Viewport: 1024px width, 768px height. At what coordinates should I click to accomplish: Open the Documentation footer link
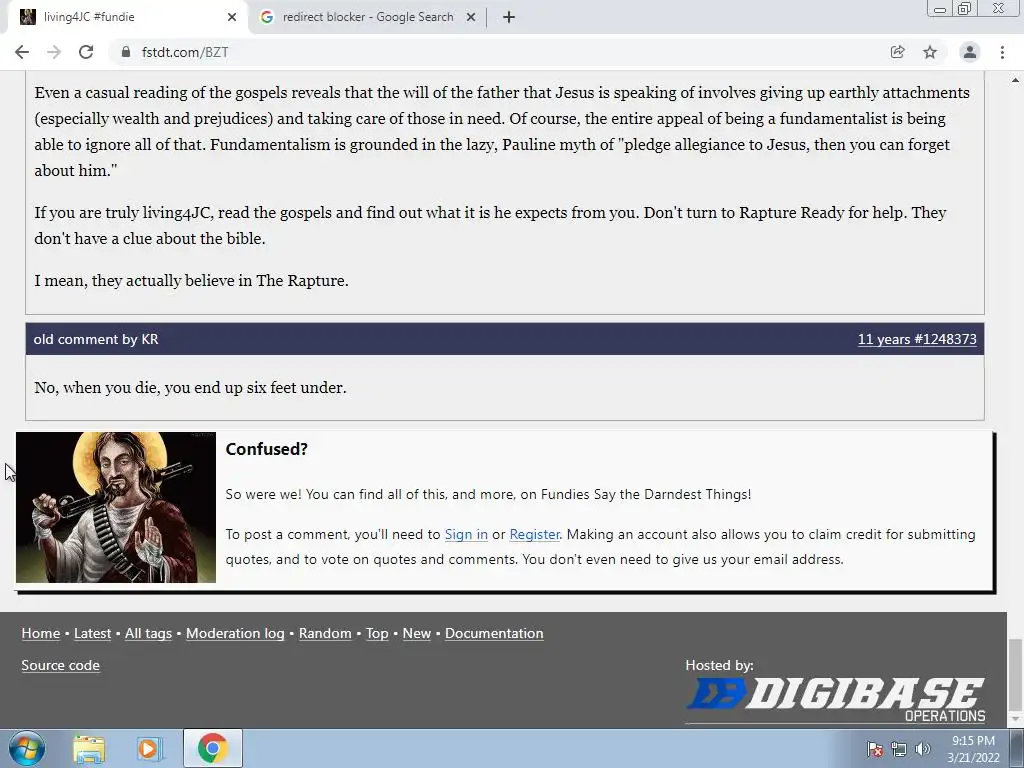pyautogui.click(x=494, y=633)
